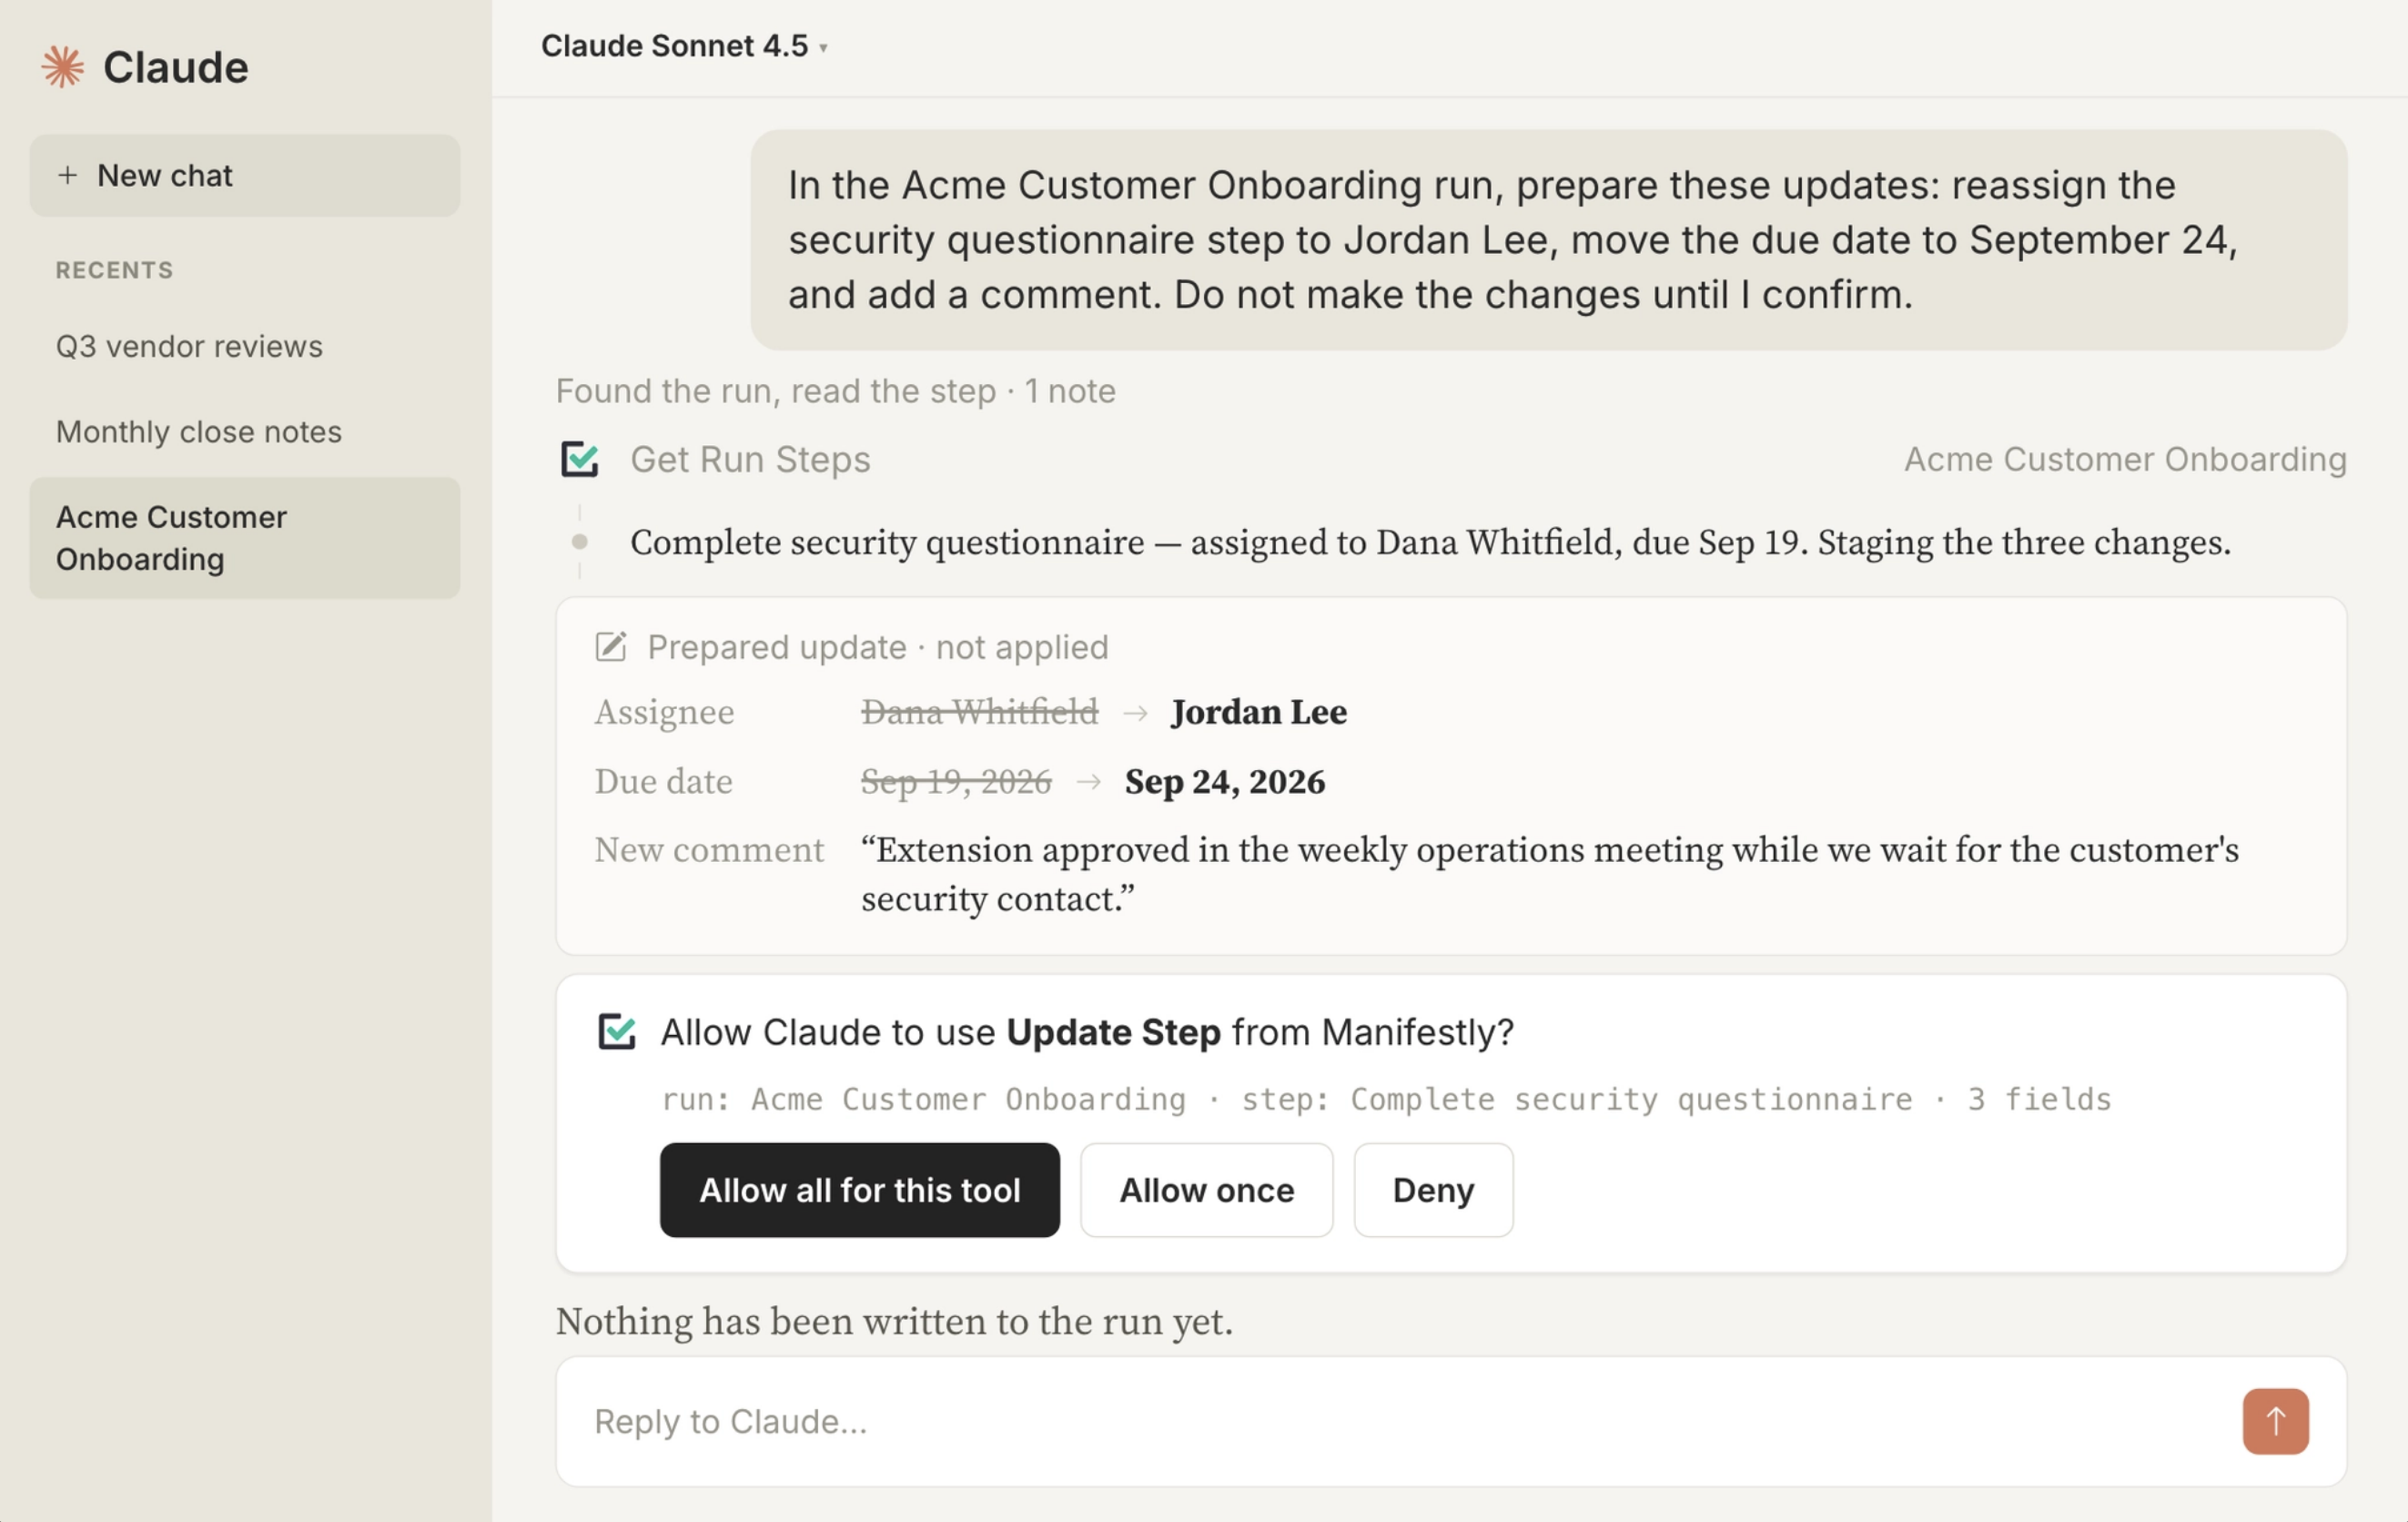2408x1522 pixels.
Task: Click 'Nothing has been written to the run yet.'
Action: [x=894, y=1321]
